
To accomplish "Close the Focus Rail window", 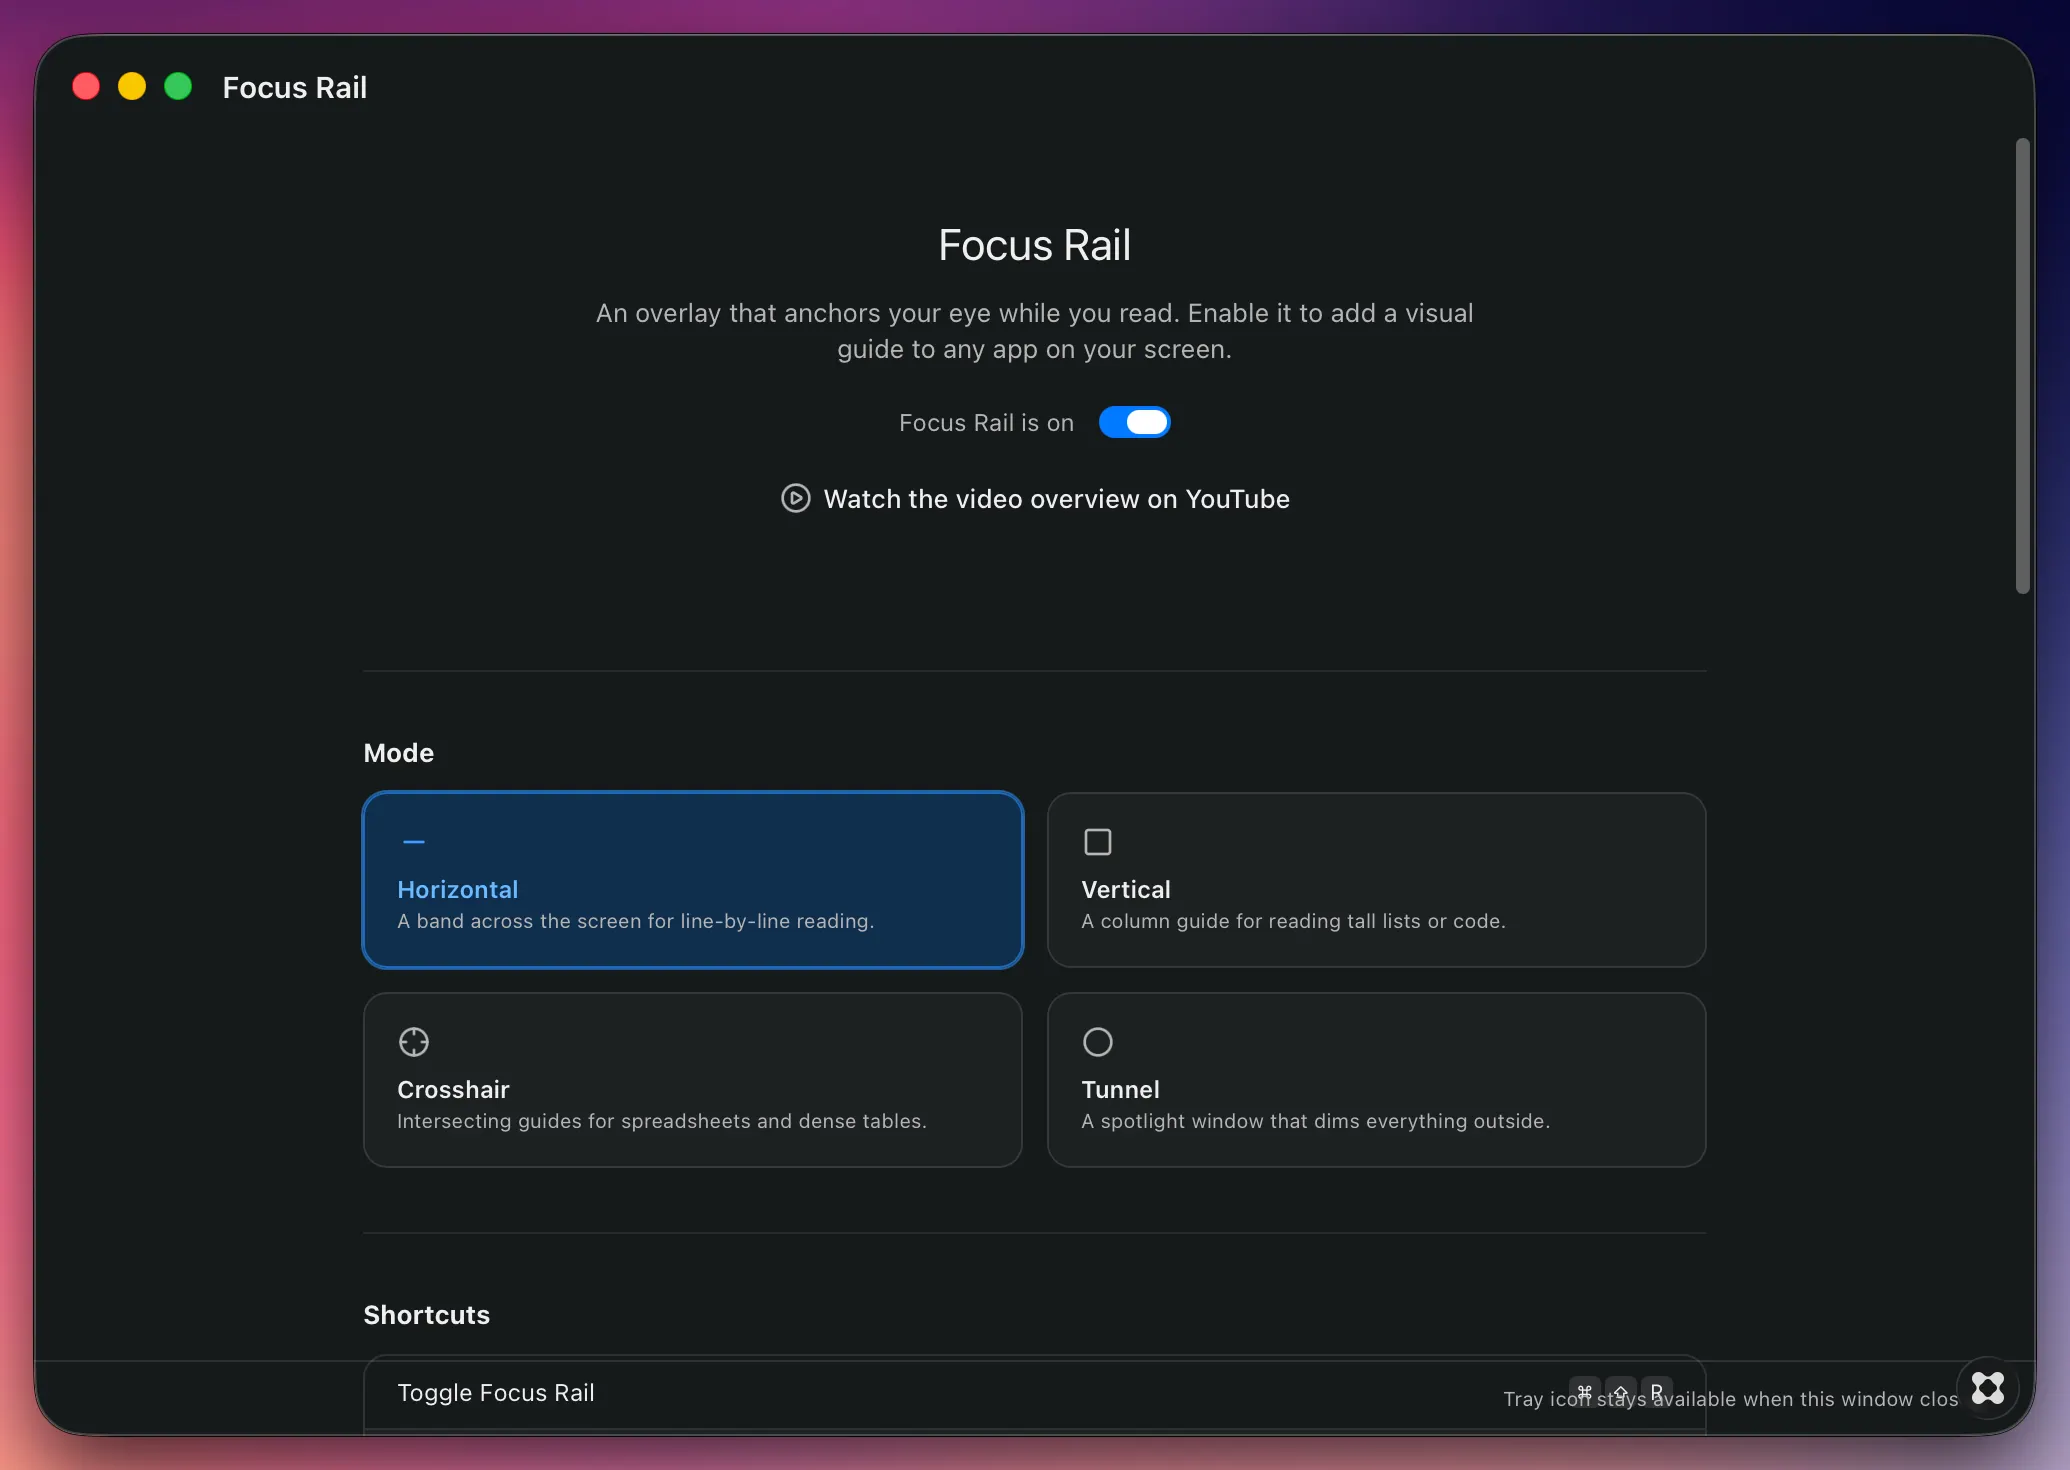I will (x=86, y=87).
